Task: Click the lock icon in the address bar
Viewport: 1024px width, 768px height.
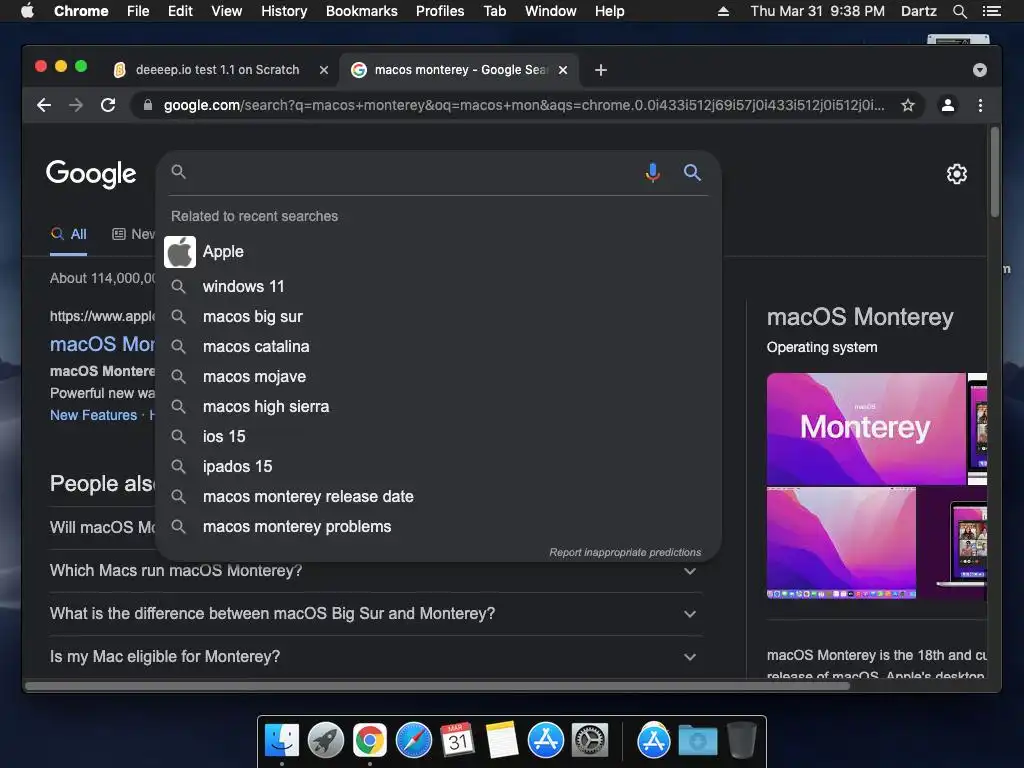Action: pyautogui.click(x=148, y=105)
